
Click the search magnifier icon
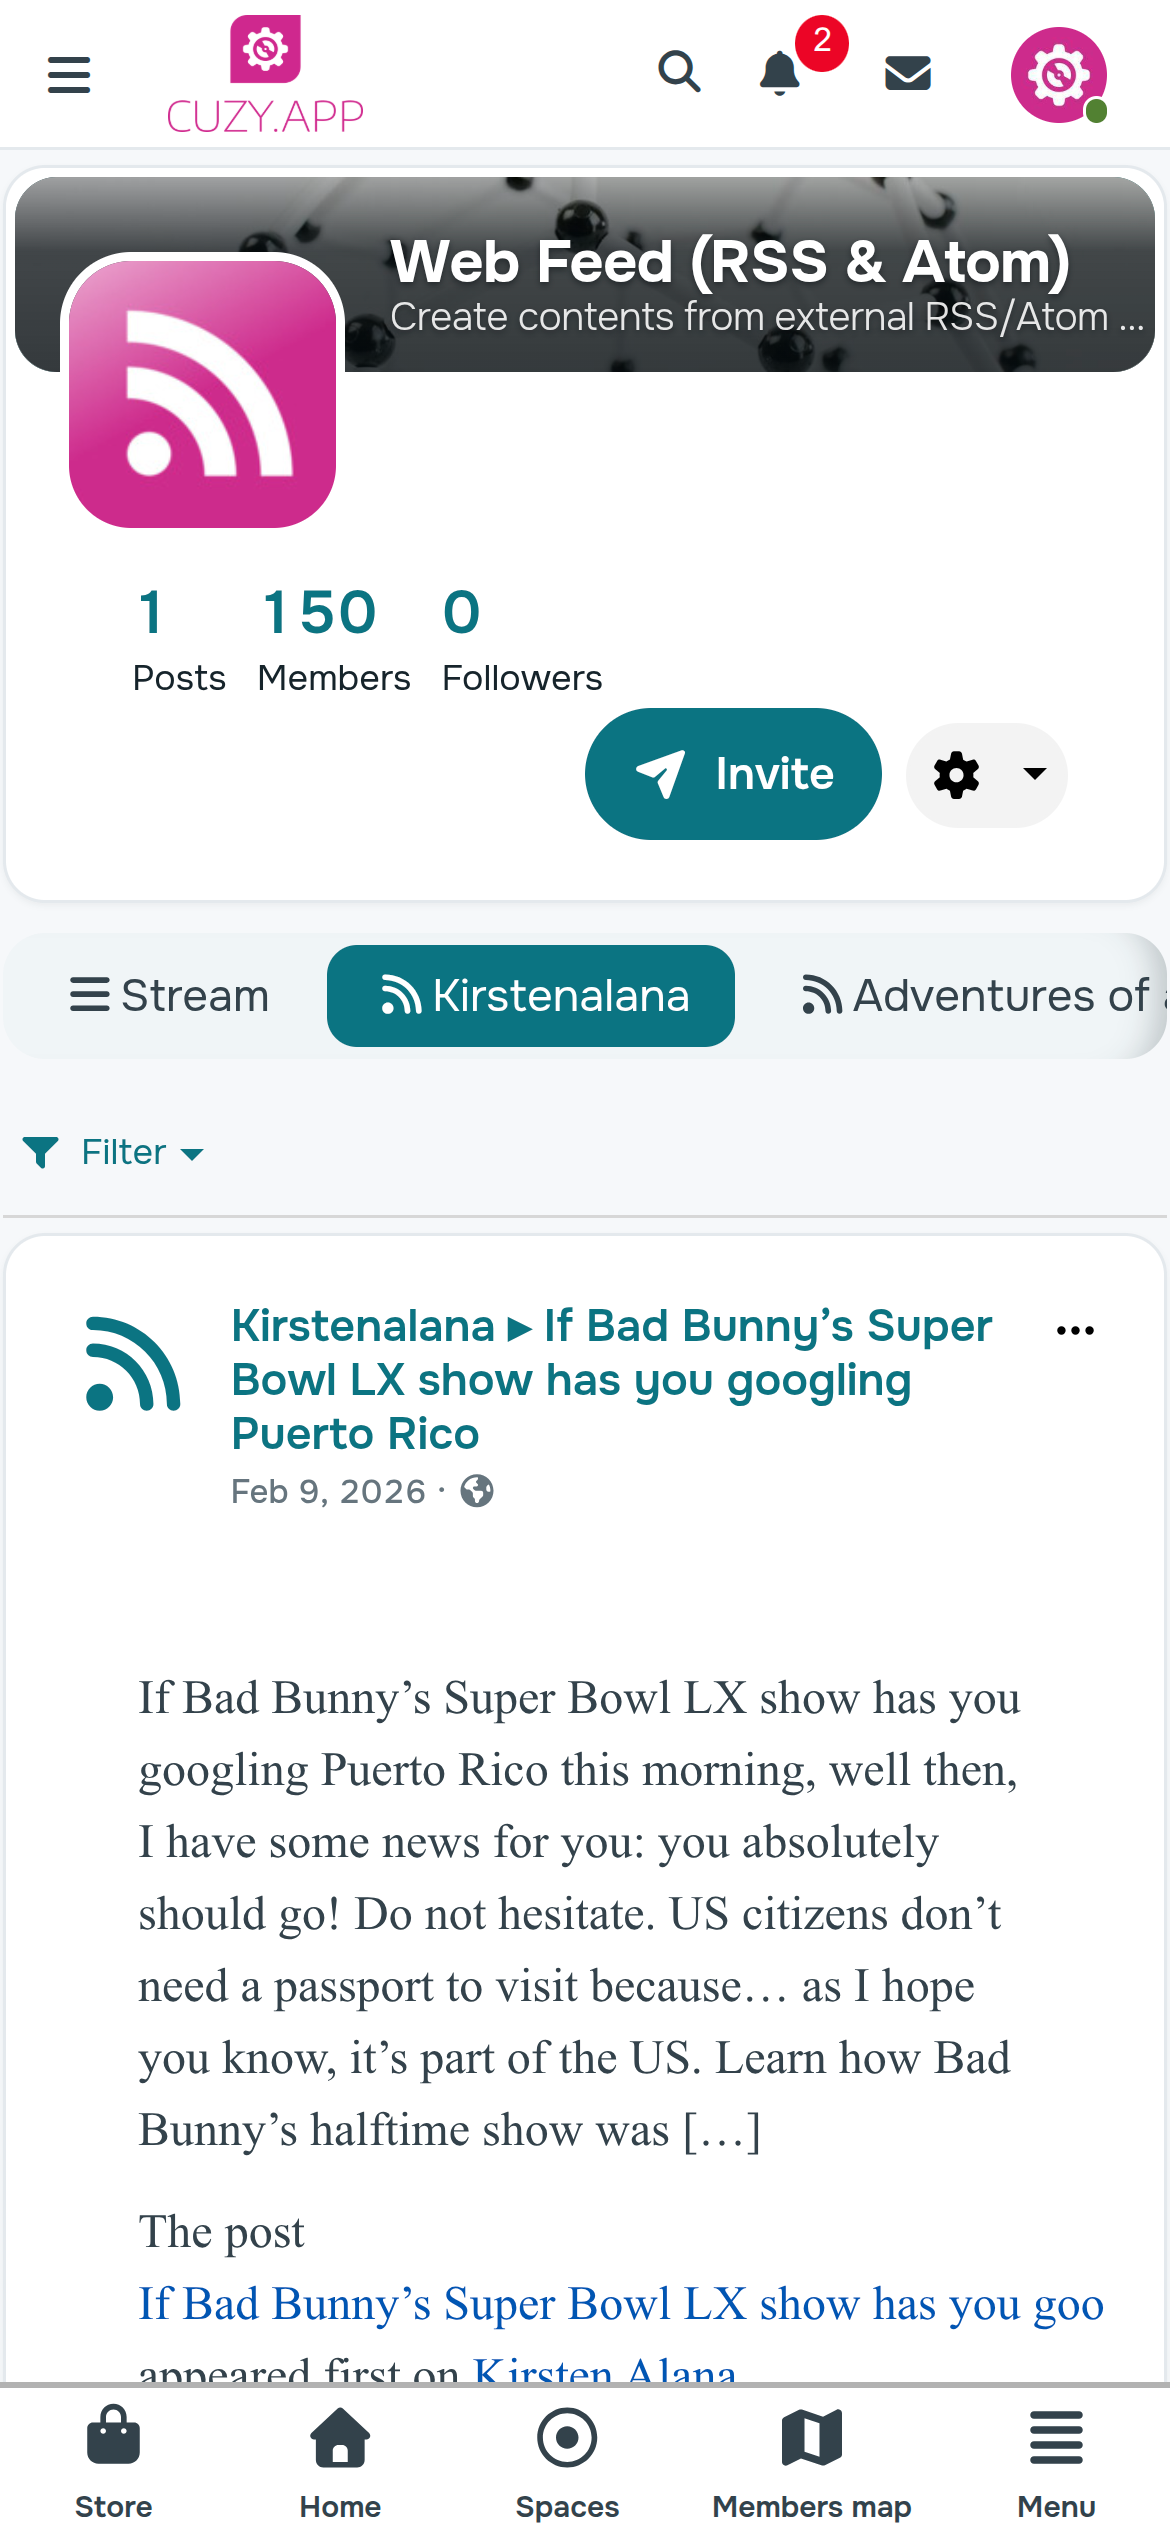680,72
